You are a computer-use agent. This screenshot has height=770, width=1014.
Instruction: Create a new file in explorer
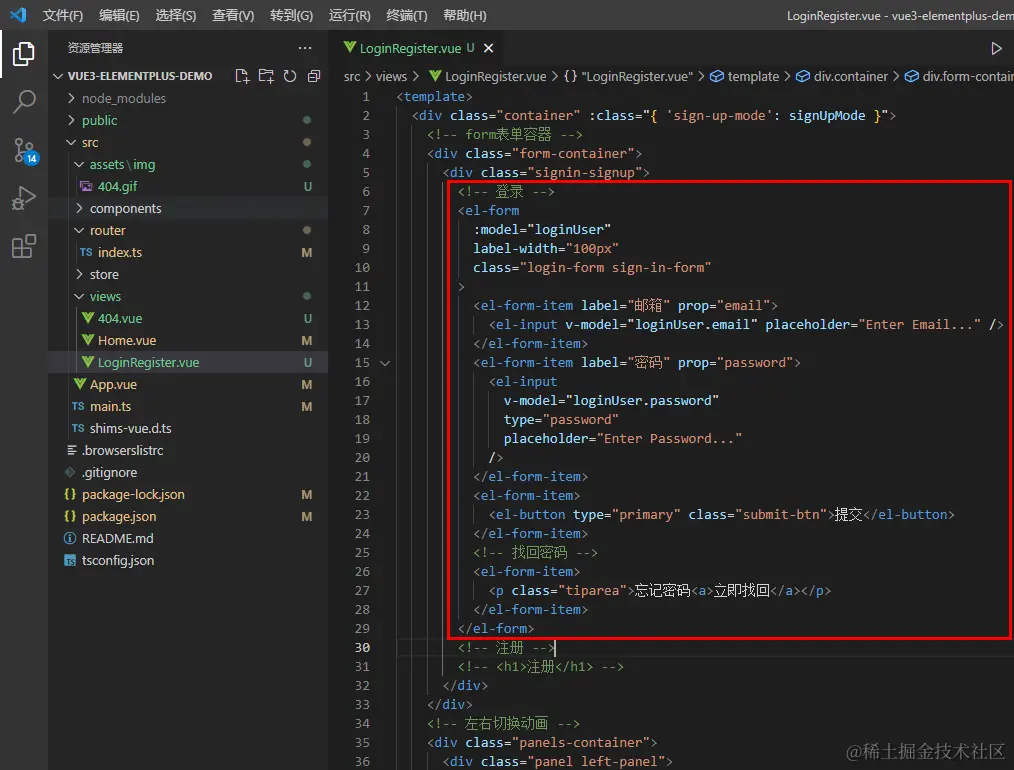tap(242, 76)
